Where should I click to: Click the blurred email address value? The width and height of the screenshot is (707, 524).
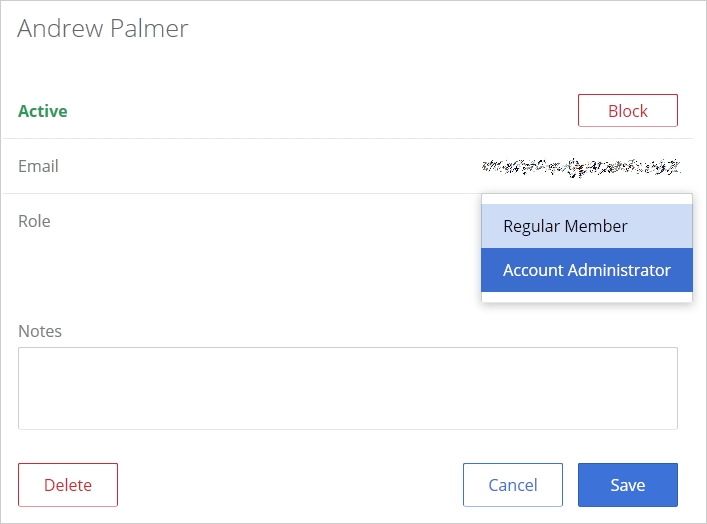click(x=580, y=166)
